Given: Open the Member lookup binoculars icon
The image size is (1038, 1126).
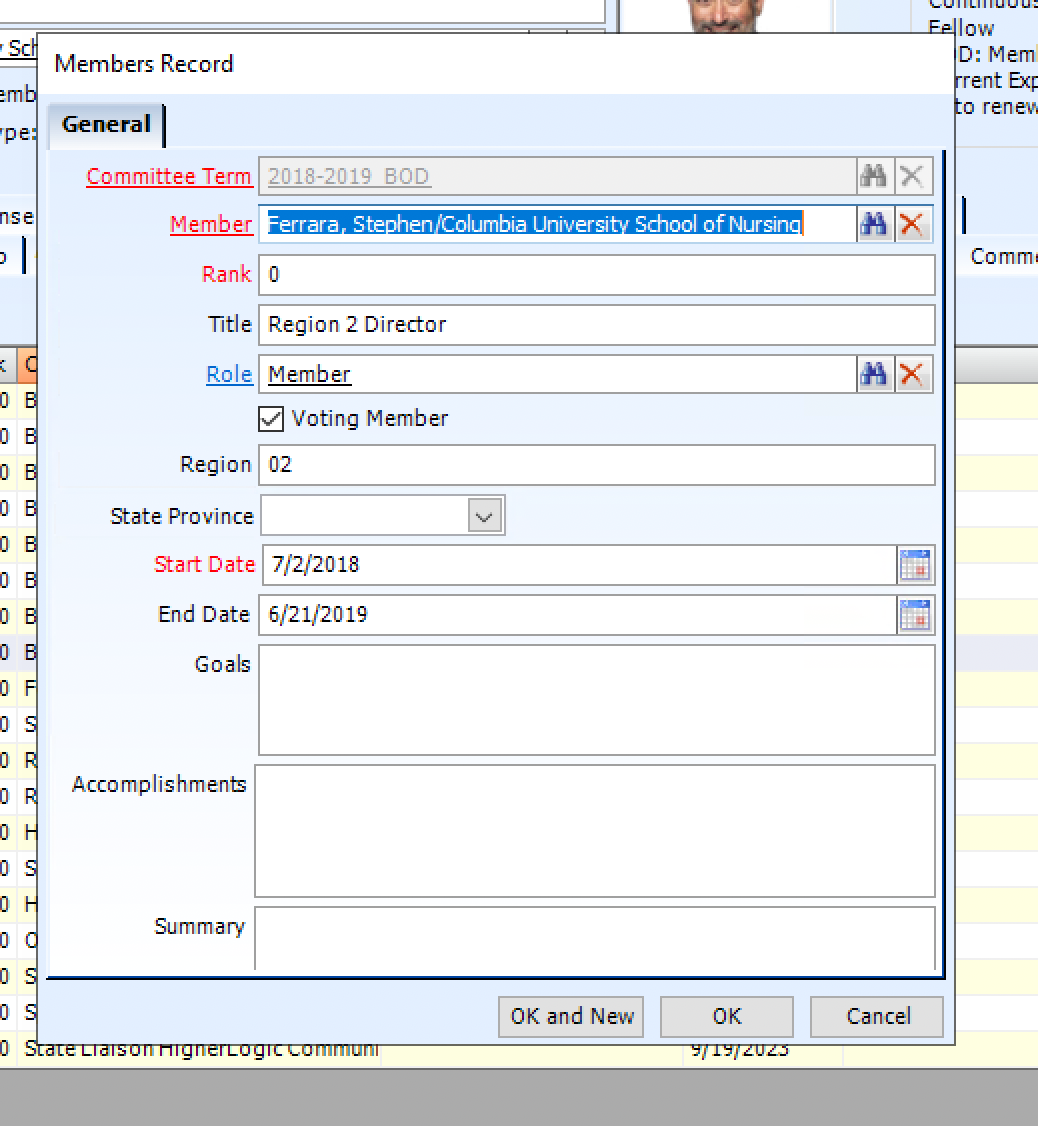Looking at the screenshot, I should (x=873, y=224).
